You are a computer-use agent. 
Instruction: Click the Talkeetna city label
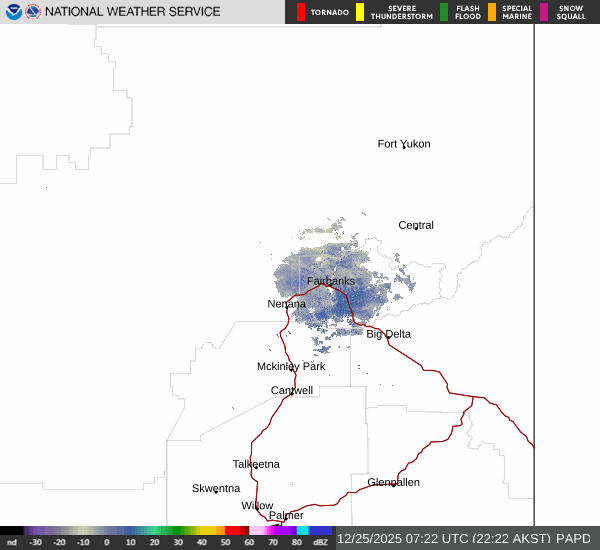click(256, 464)
